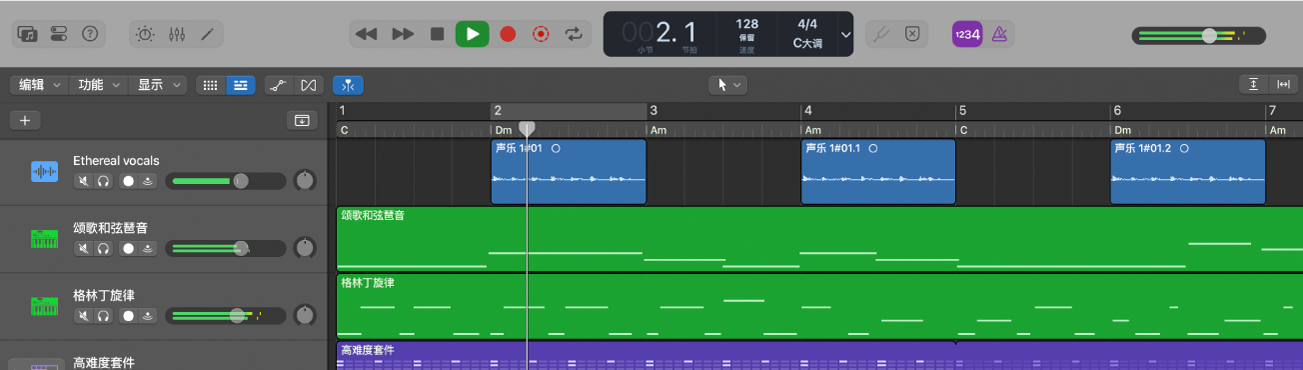Open the Editors pencil button
This screenshot has width=1303, height=370.
point(208,34)
